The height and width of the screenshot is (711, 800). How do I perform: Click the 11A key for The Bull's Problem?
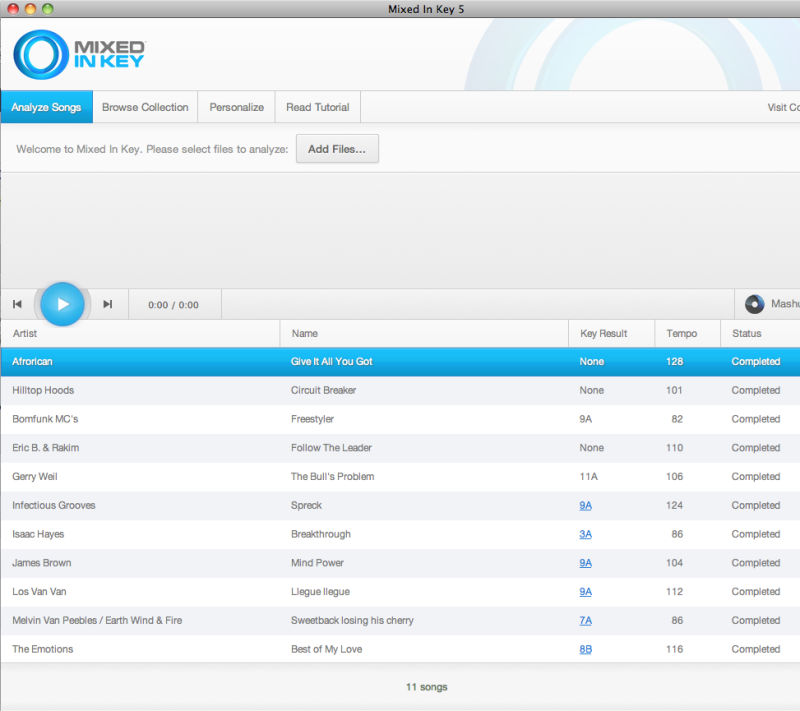tap(588, 477)
